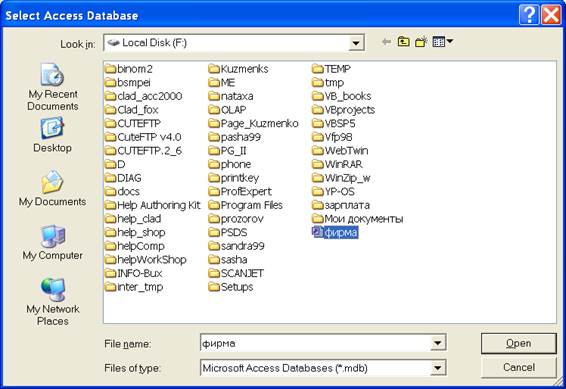Viewport: 566px width, 389px height.
Task: Select the TEMP folder
Action: point(331,69)
